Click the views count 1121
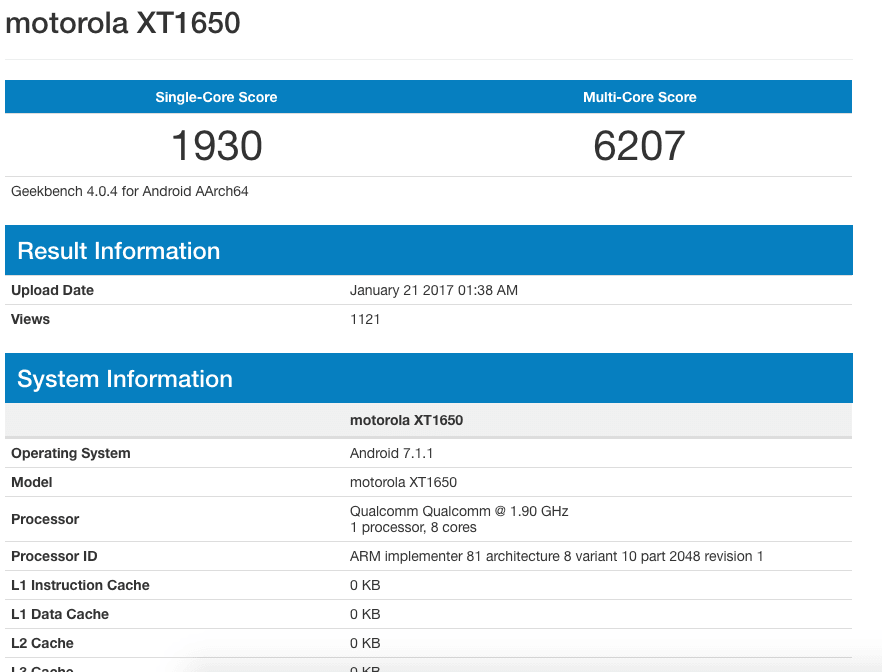Image resolution: width=882 pixels, height=672 pixels. click(x=365, y=319)
